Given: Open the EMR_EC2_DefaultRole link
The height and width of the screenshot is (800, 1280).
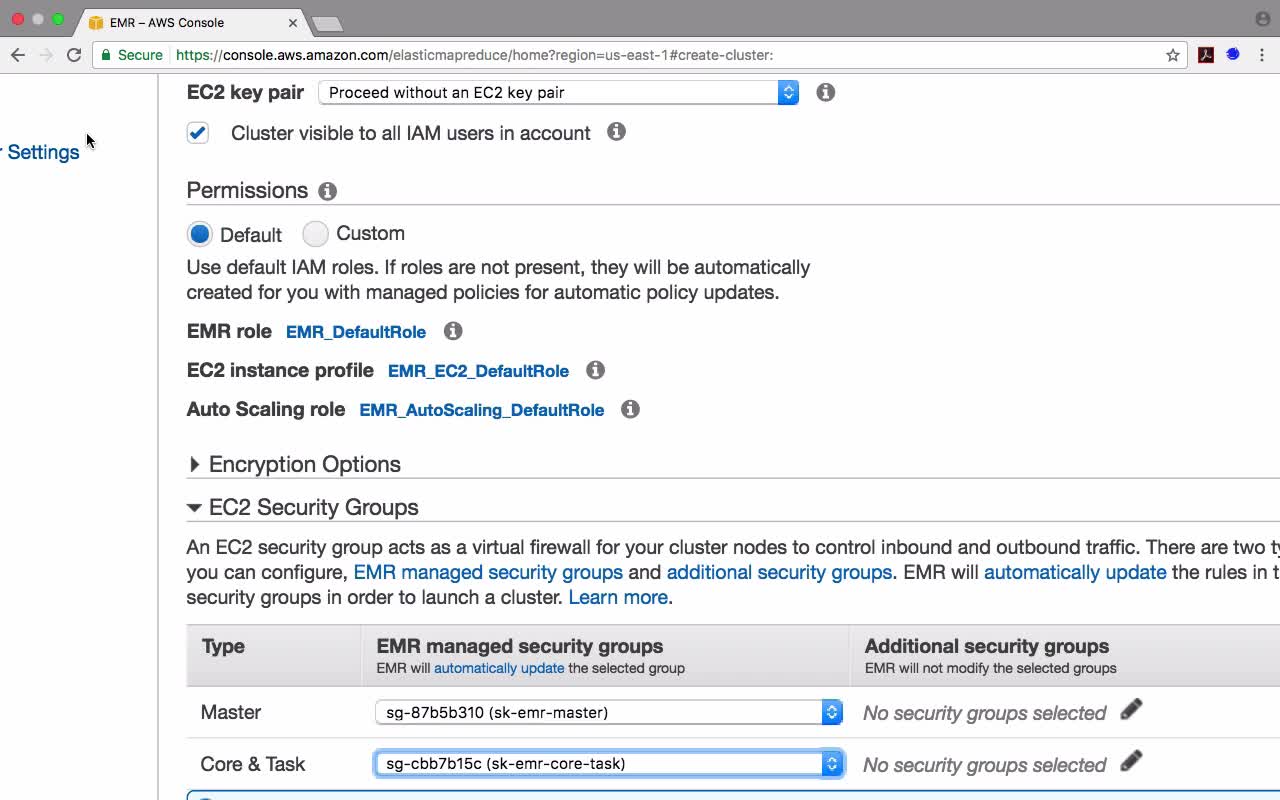Looking at the screenshot, I should click(x=478, y=371).
